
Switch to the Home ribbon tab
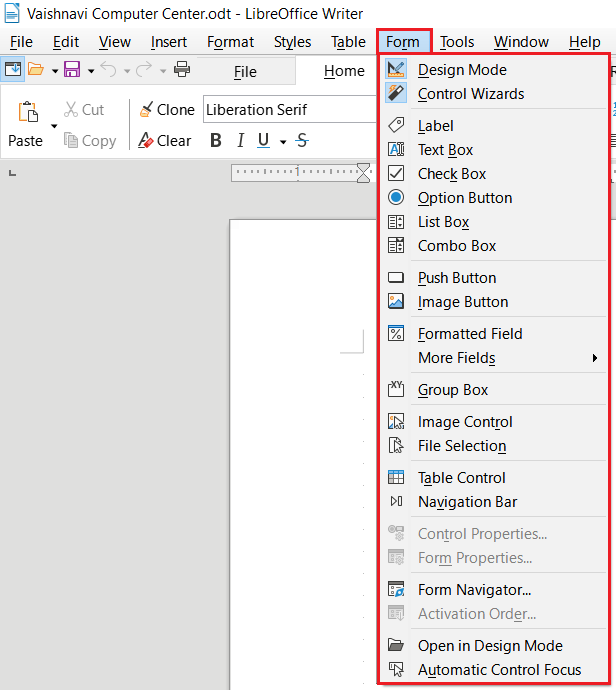344,70
